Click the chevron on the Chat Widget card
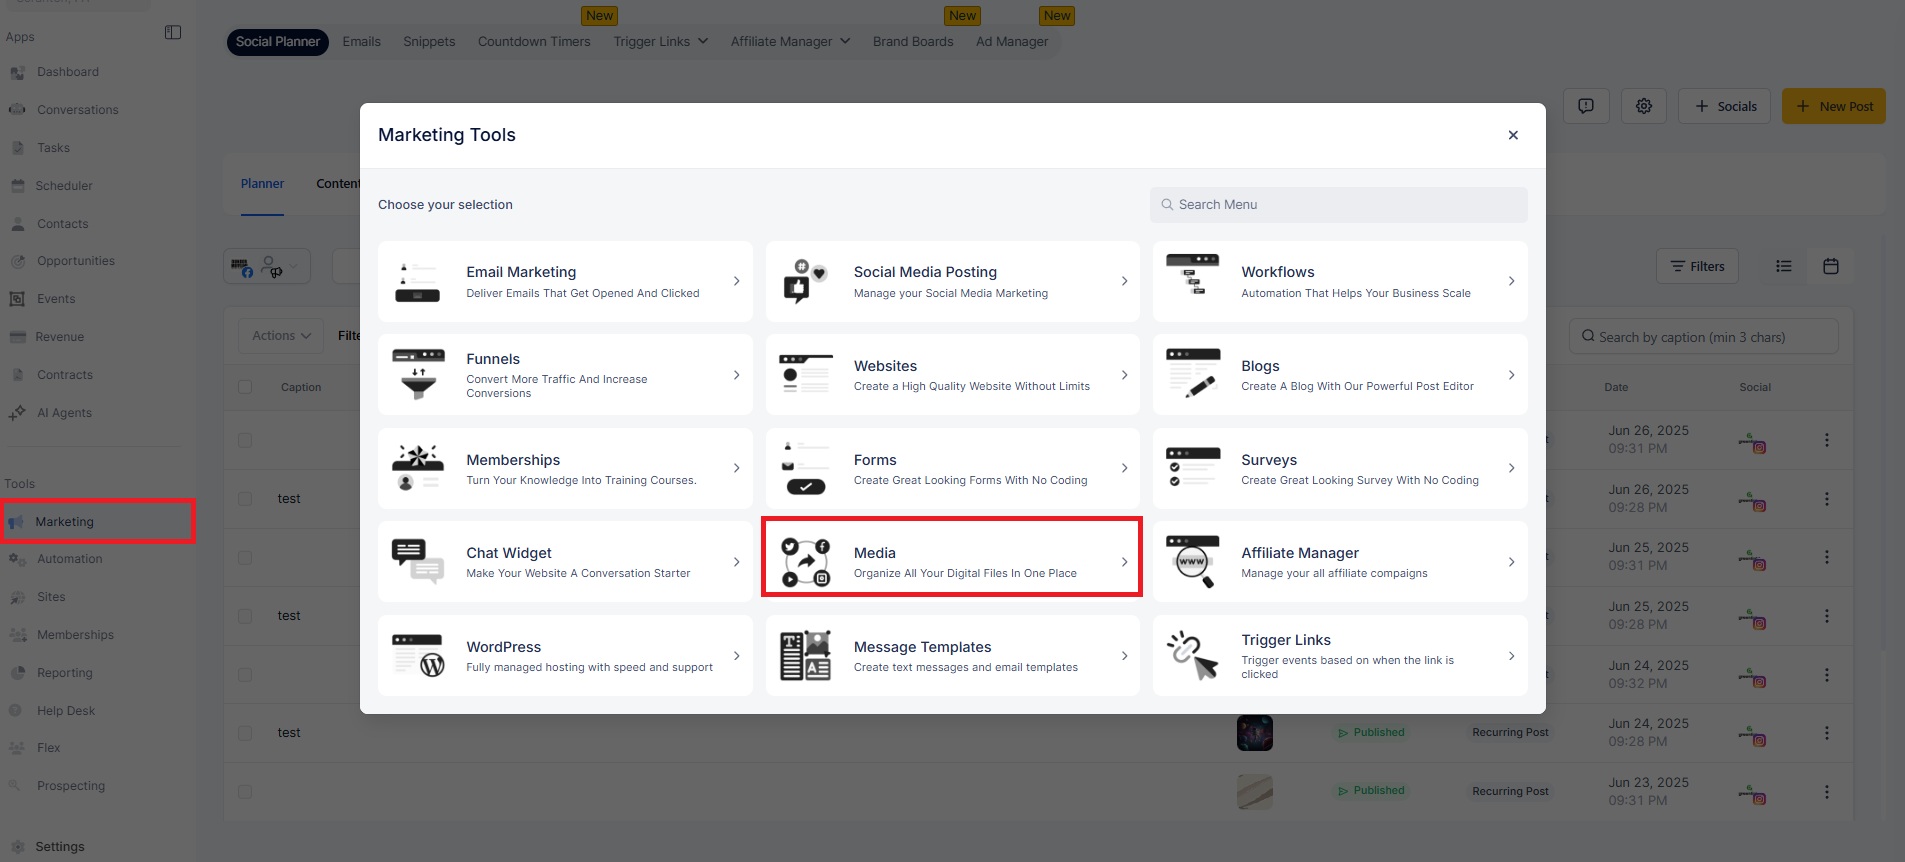Image resolution: width=1905 pixels, height=862 pixels. 737,562
